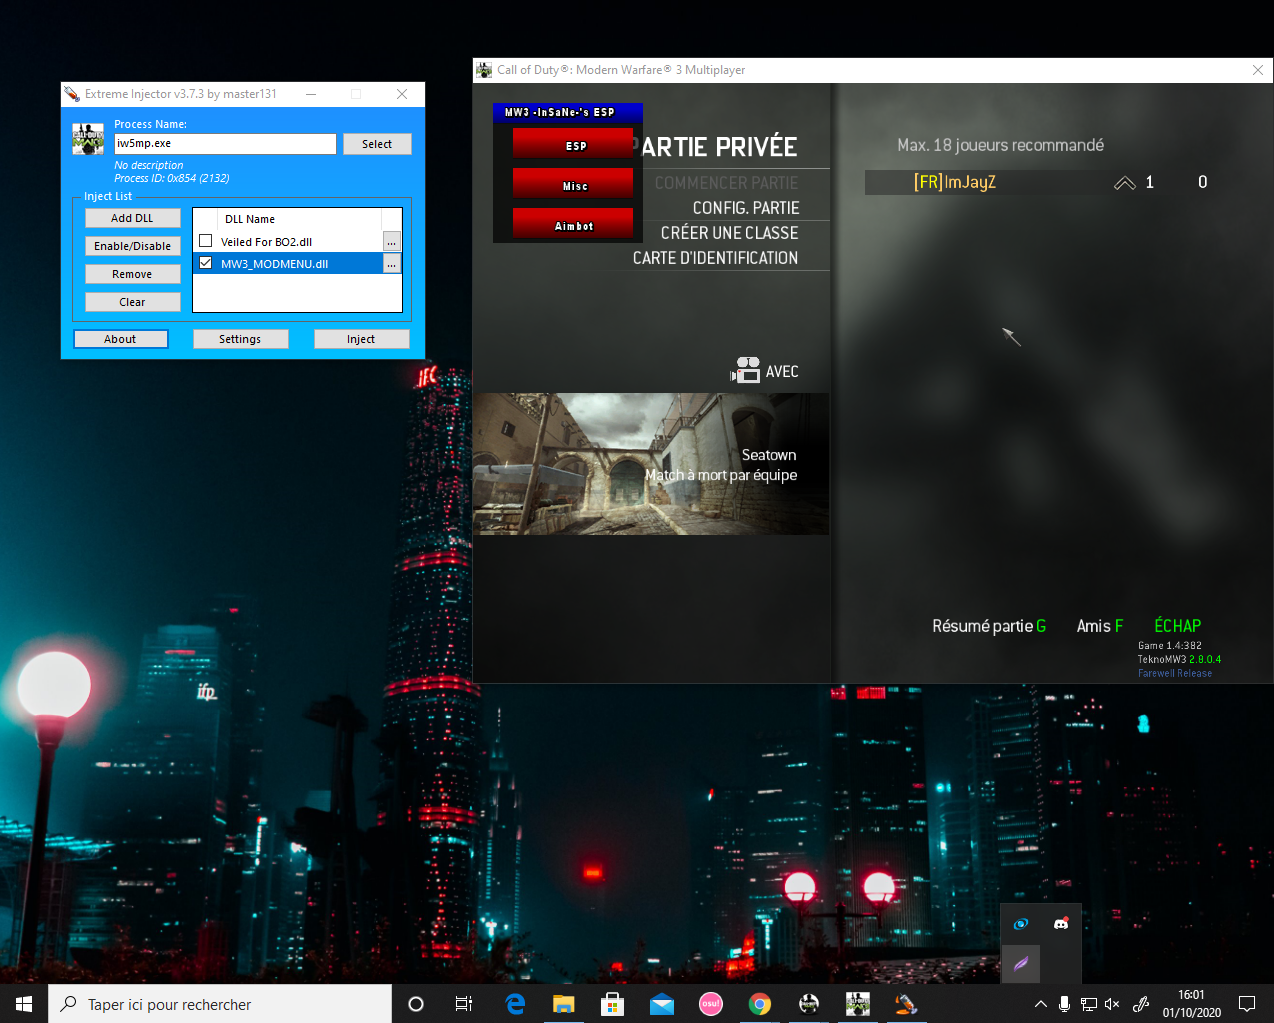
Task: Open Google Chrome in the taskbar
Action: click(760, 1004)
